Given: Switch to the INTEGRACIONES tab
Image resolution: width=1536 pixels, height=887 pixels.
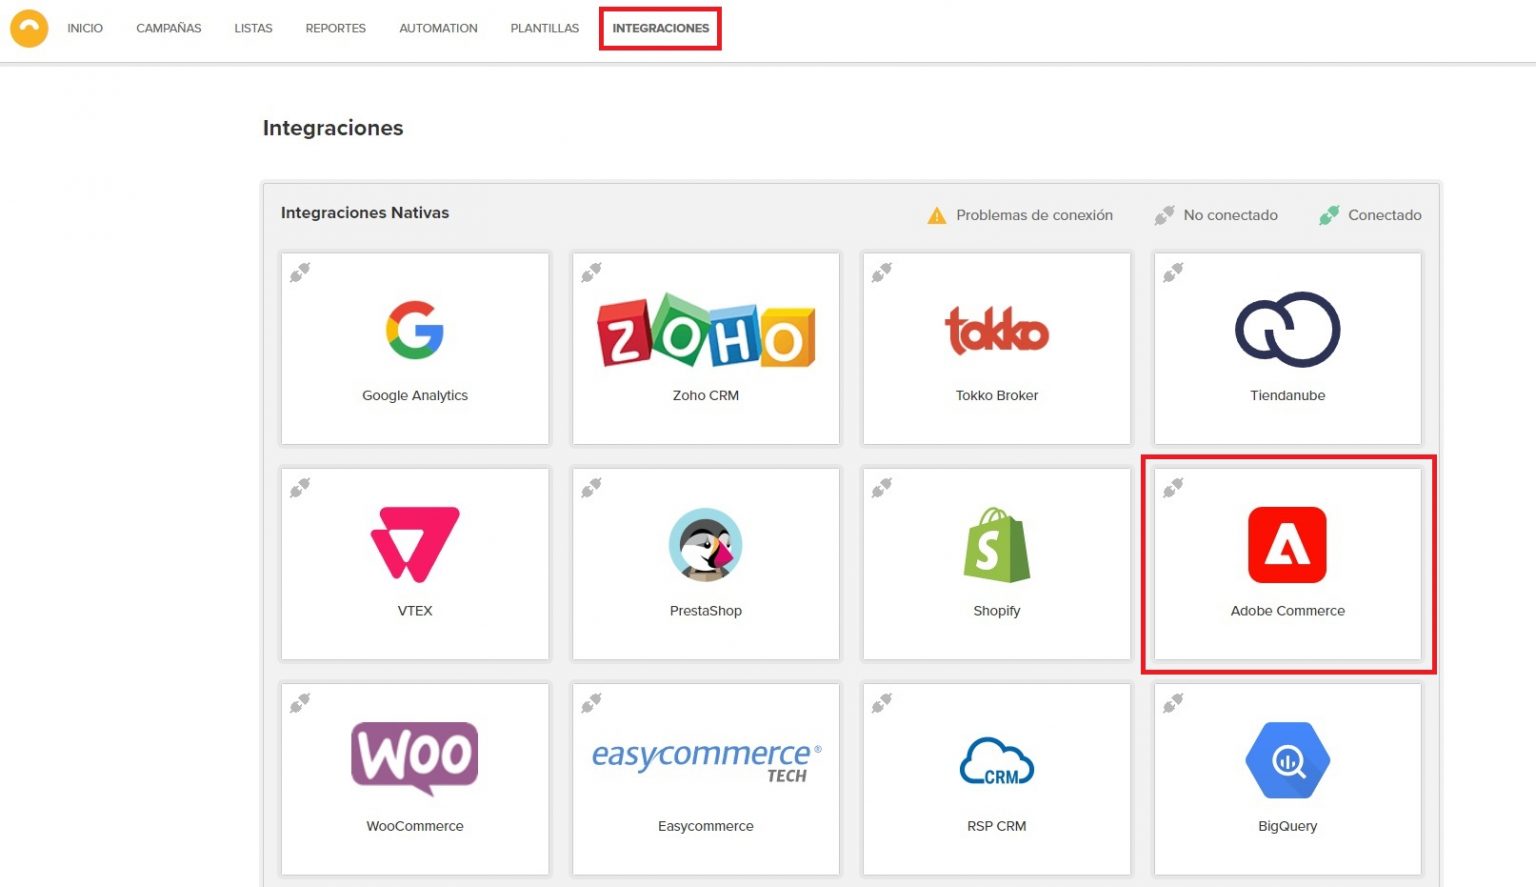Looking at the screenshot, I should click(660, 28).
